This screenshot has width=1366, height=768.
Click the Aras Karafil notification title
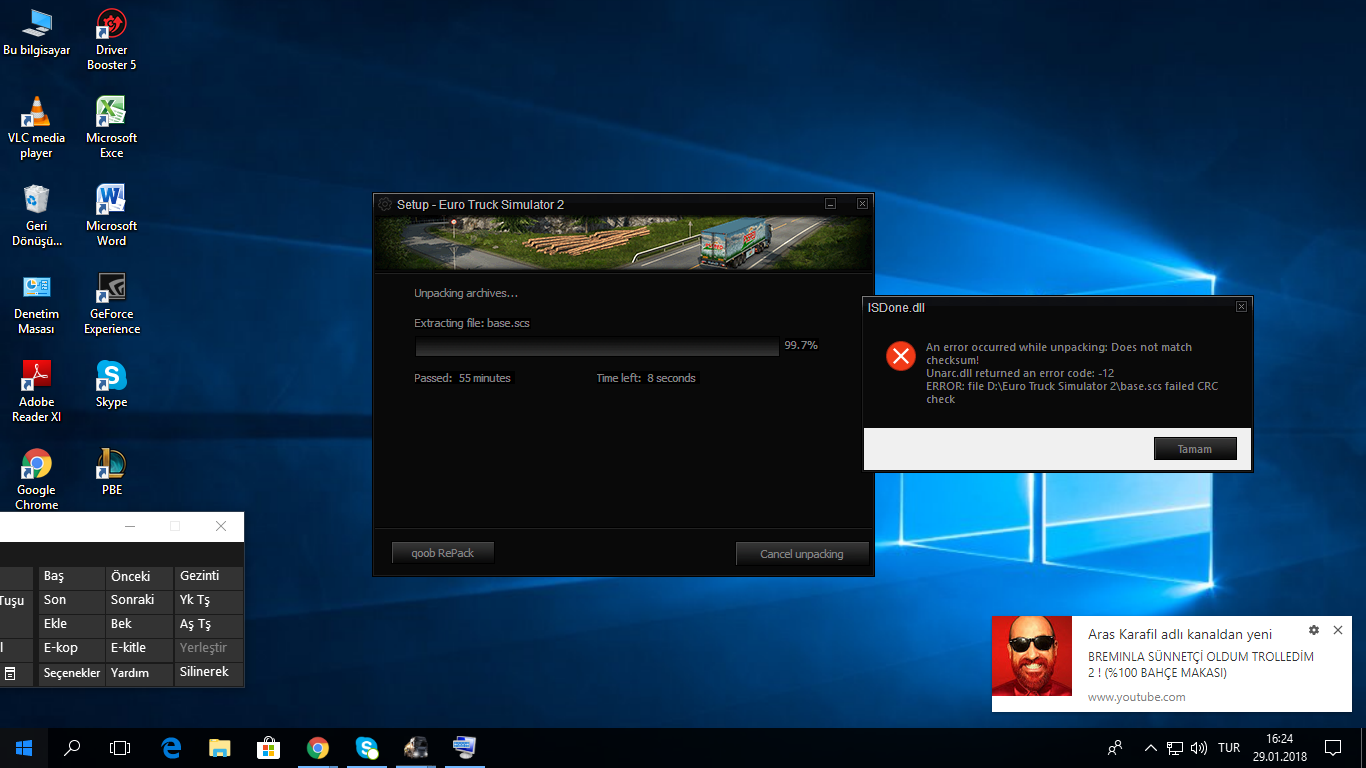1180,634
